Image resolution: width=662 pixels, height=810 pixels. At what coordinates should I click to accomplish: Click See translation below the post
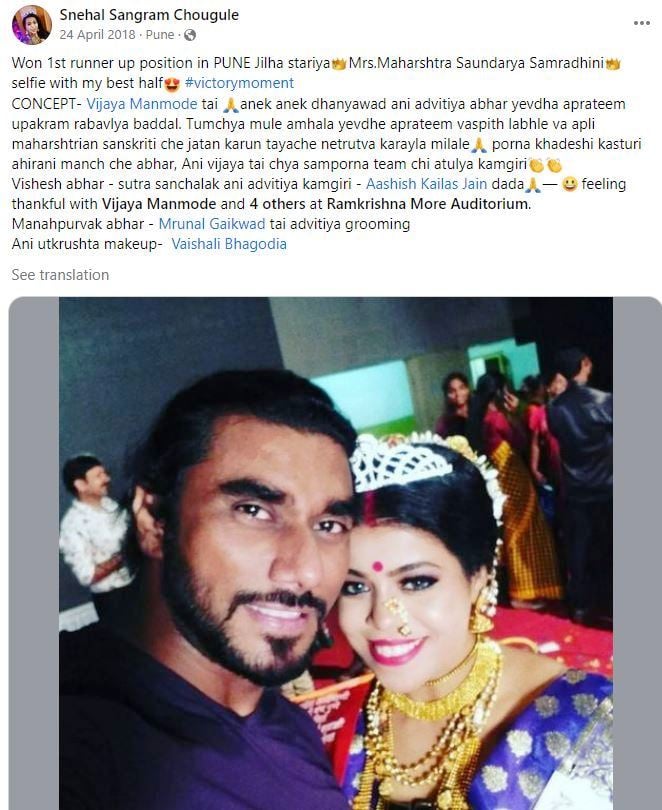click(60, 275)
